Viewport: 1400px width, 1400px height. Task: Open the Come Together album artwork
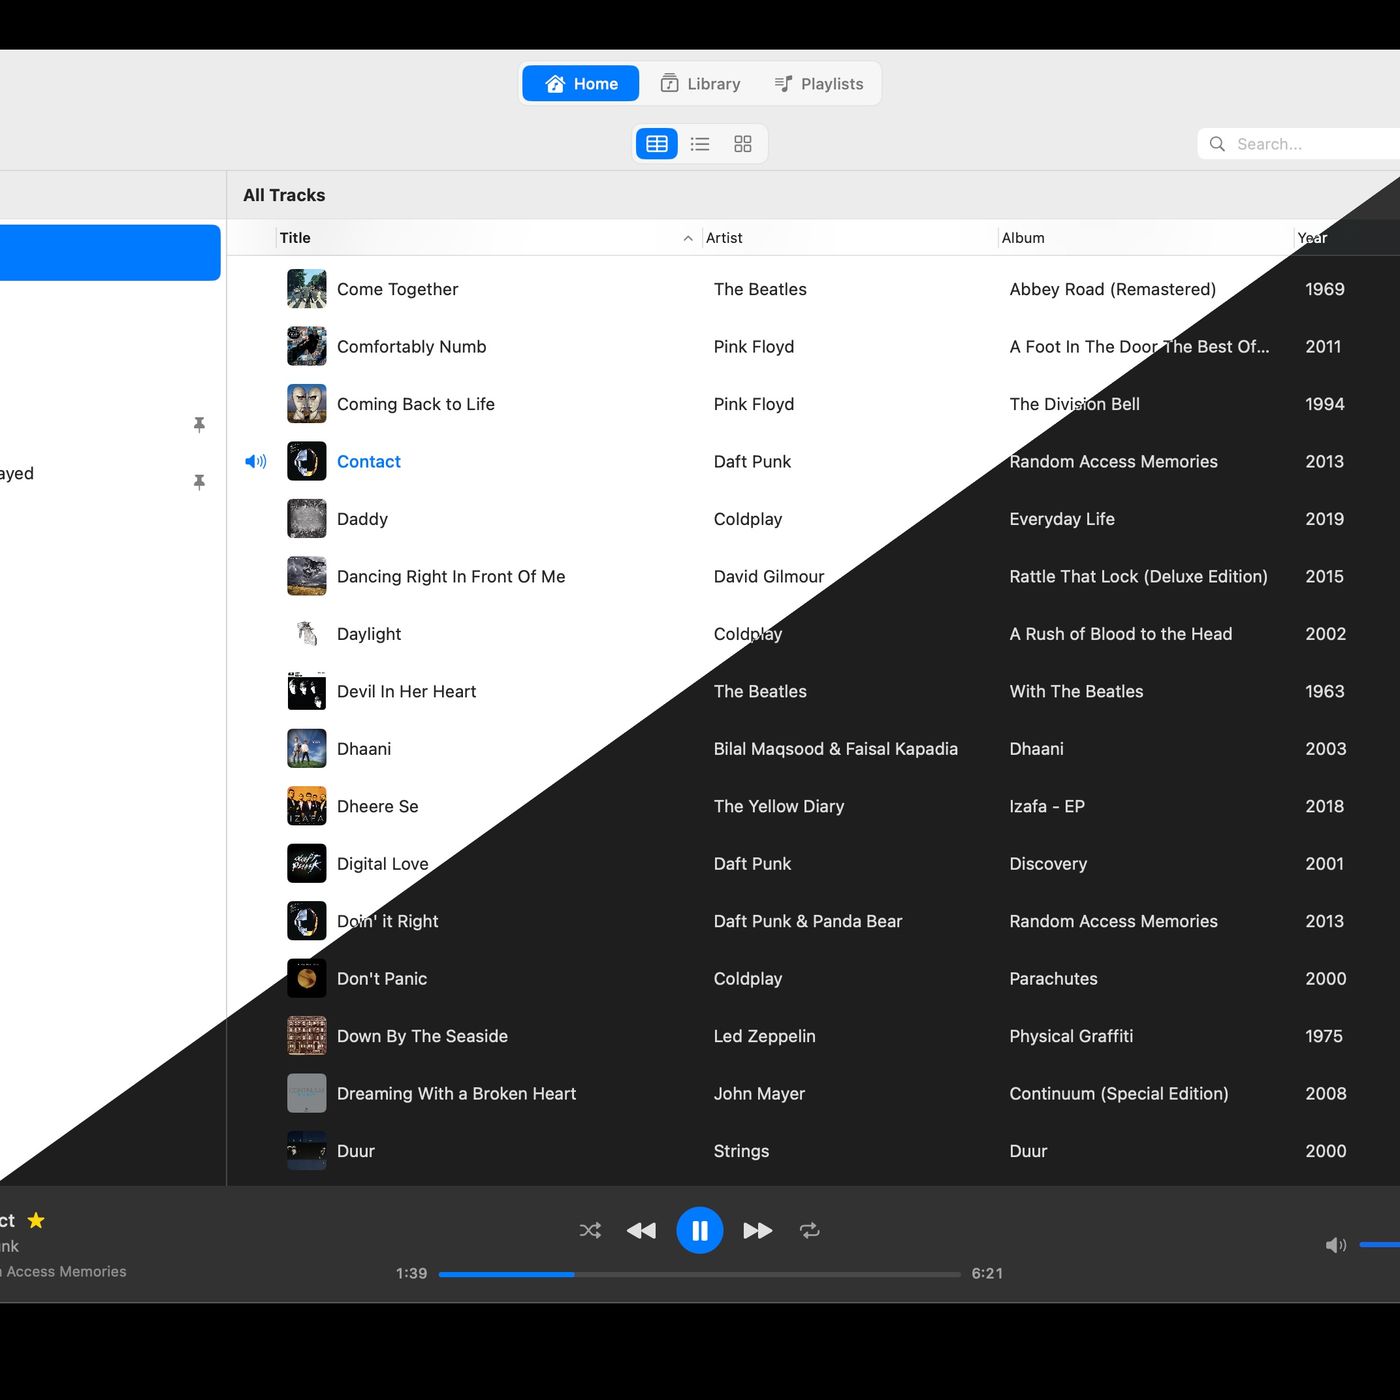pyautogui.click(x=307, y=289)
